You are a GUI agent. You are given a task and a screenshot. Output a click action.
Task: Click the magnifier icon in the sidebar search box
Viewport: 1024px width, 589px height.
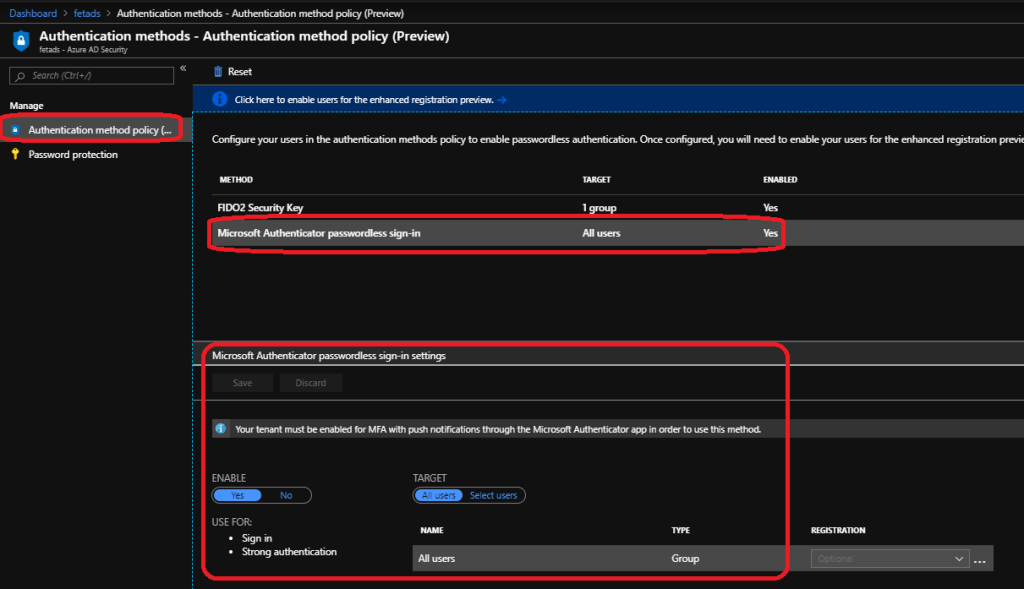pyautogui.click(x=18, y=75)
